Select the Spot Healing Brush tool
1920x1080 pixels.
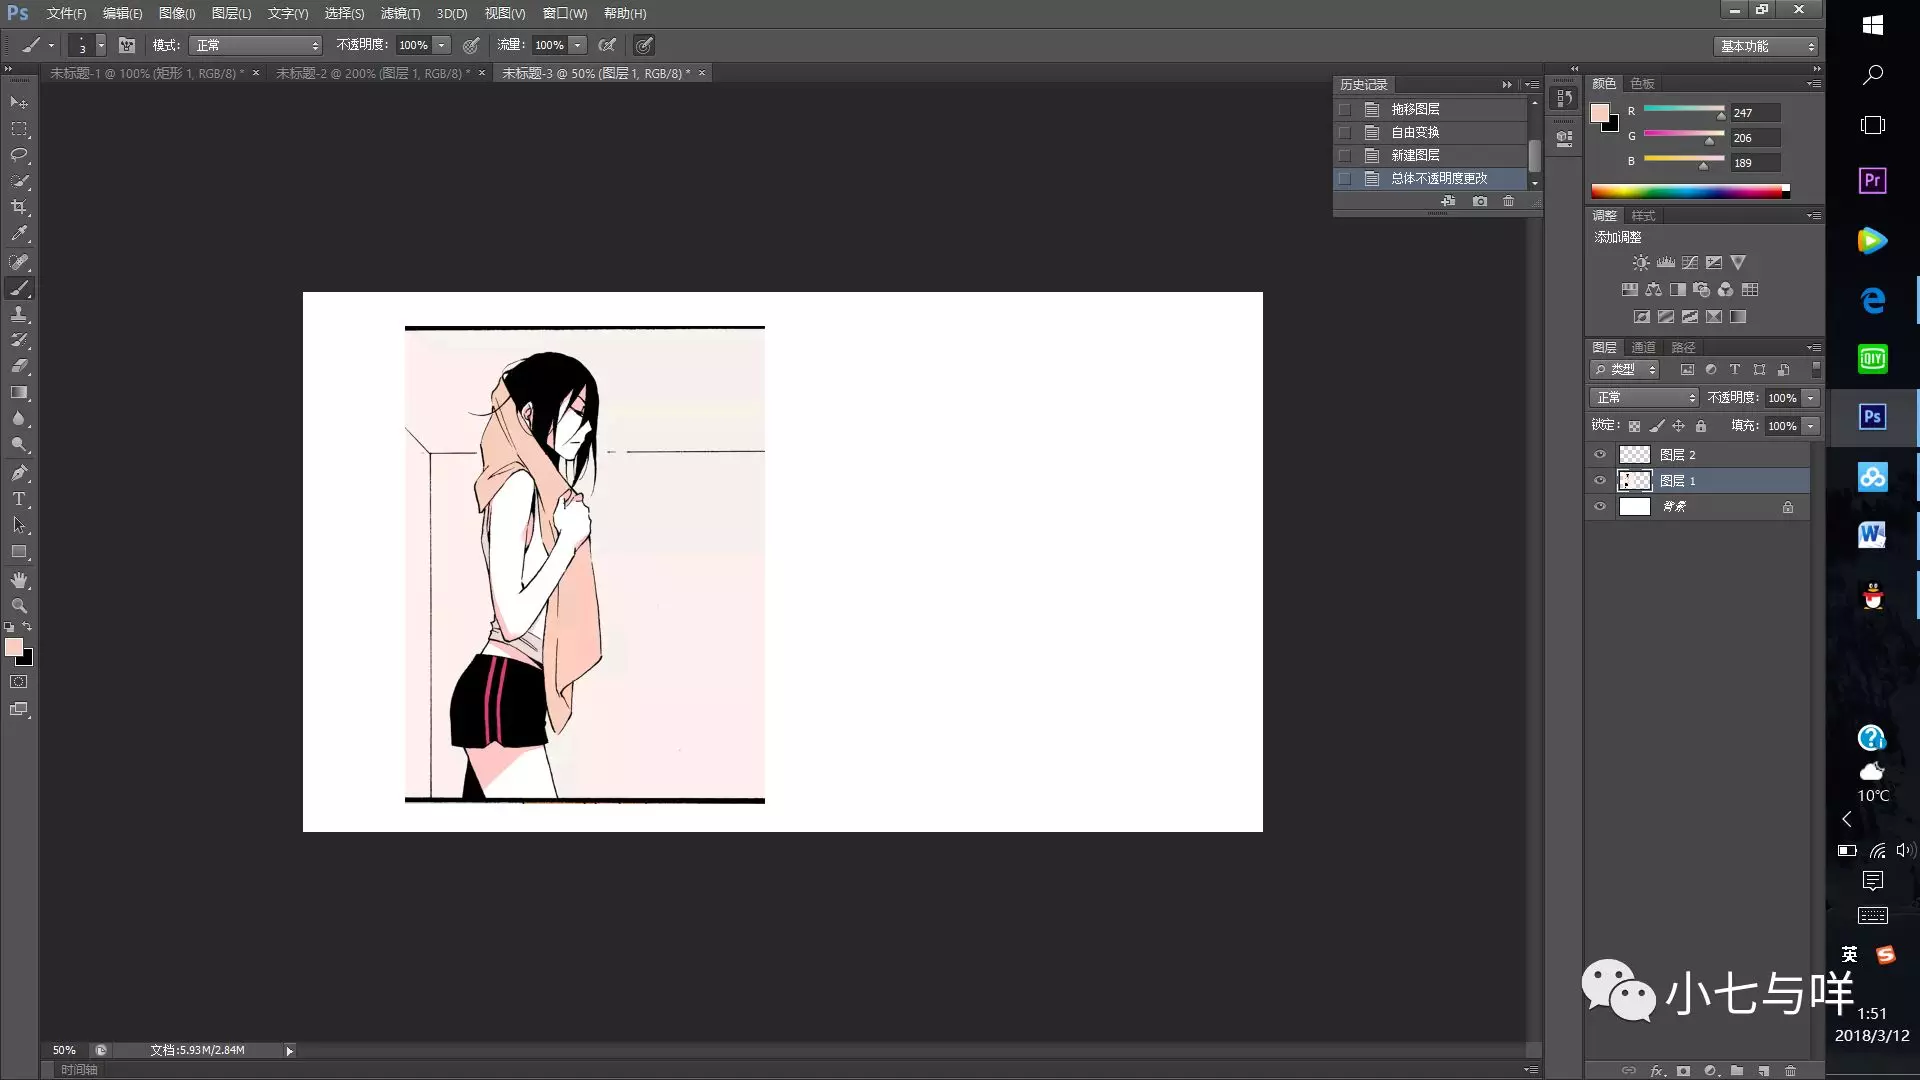(x=19, y=262)
